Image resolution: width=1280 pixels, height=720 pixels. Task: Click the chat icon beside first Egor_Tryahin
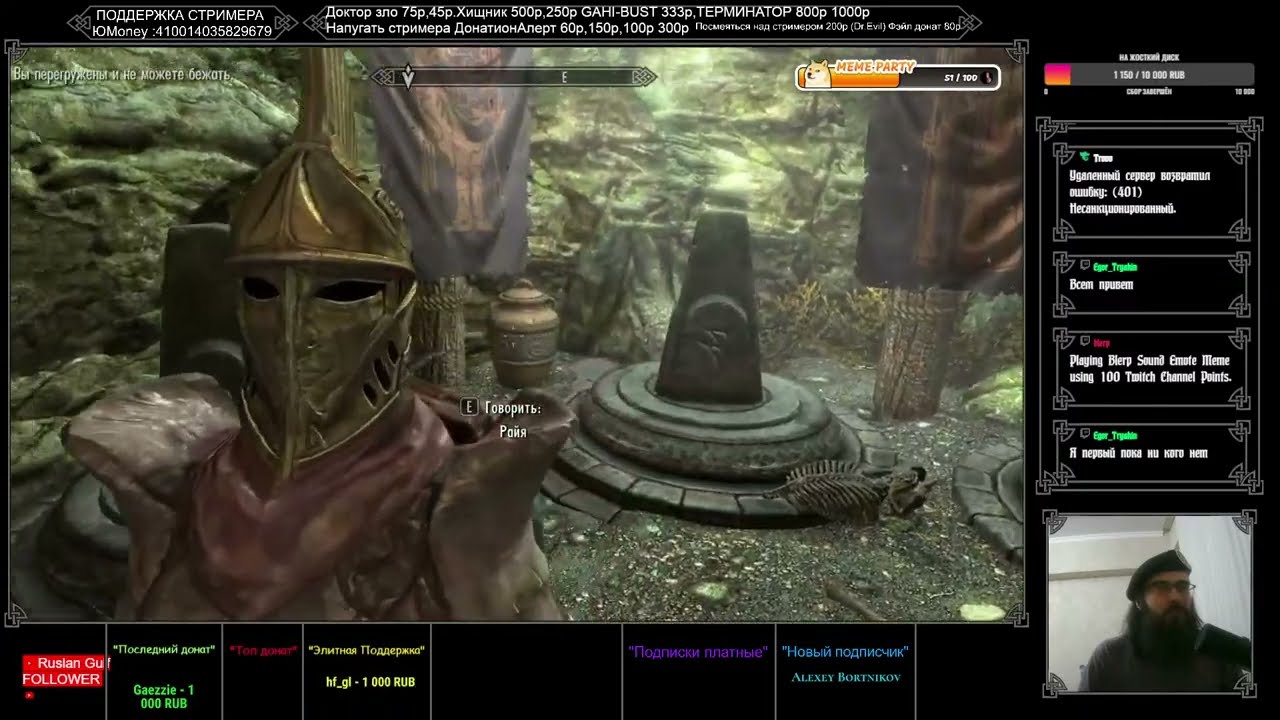click(1084, 267)
